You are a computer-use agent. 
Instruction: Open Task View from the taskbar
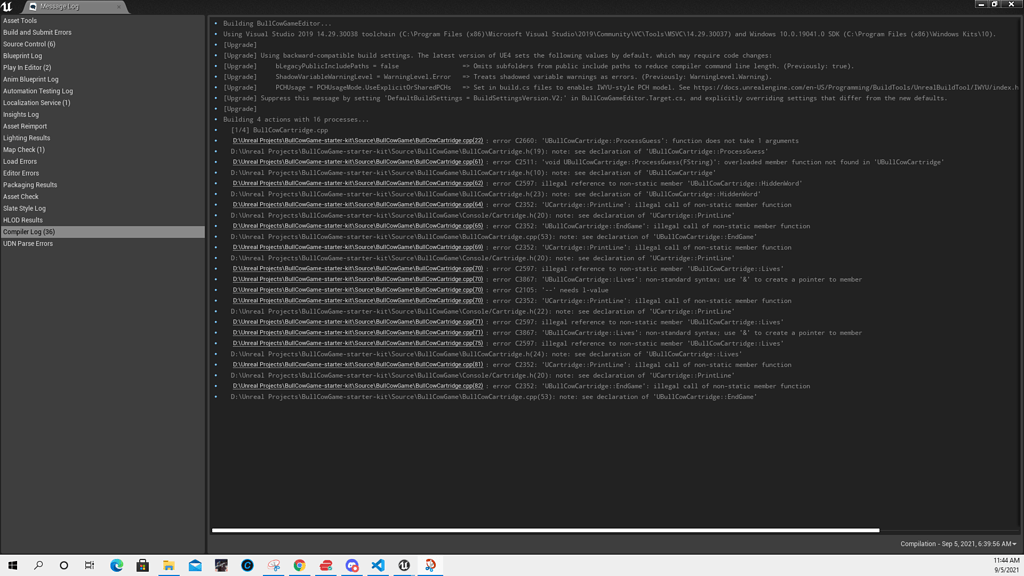tap(88, 565)
